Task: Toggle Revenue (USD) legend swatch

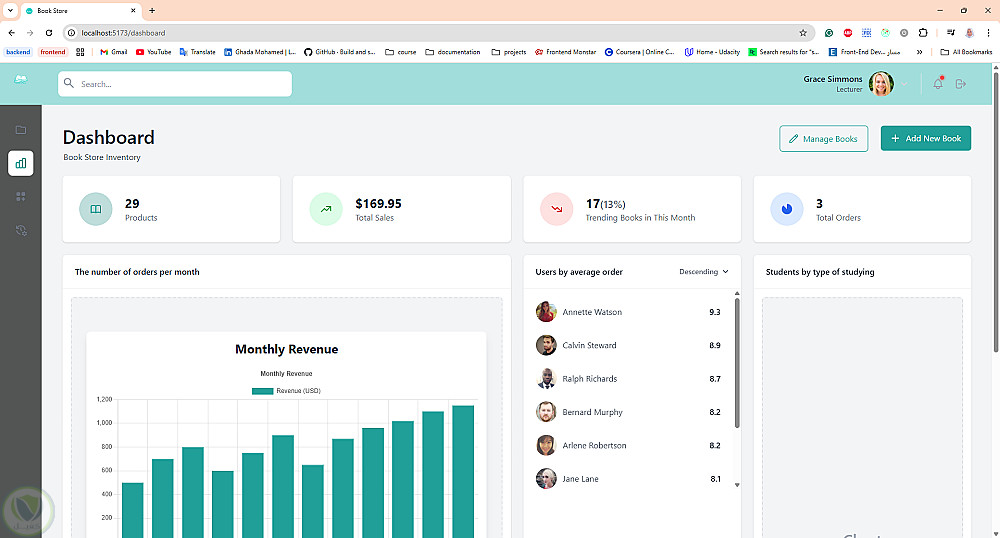Action: tap(262, 391)
